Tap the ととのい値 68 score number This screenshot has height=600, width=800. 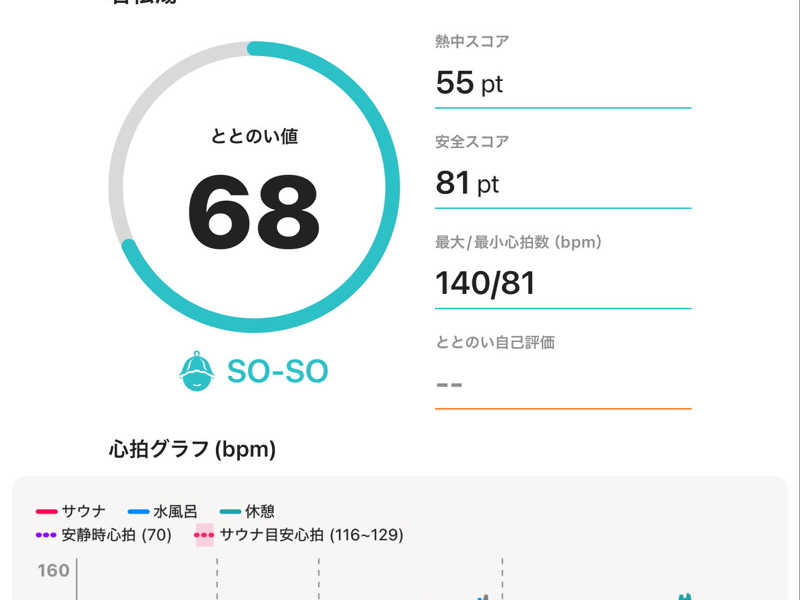click(x=254, y=212)
